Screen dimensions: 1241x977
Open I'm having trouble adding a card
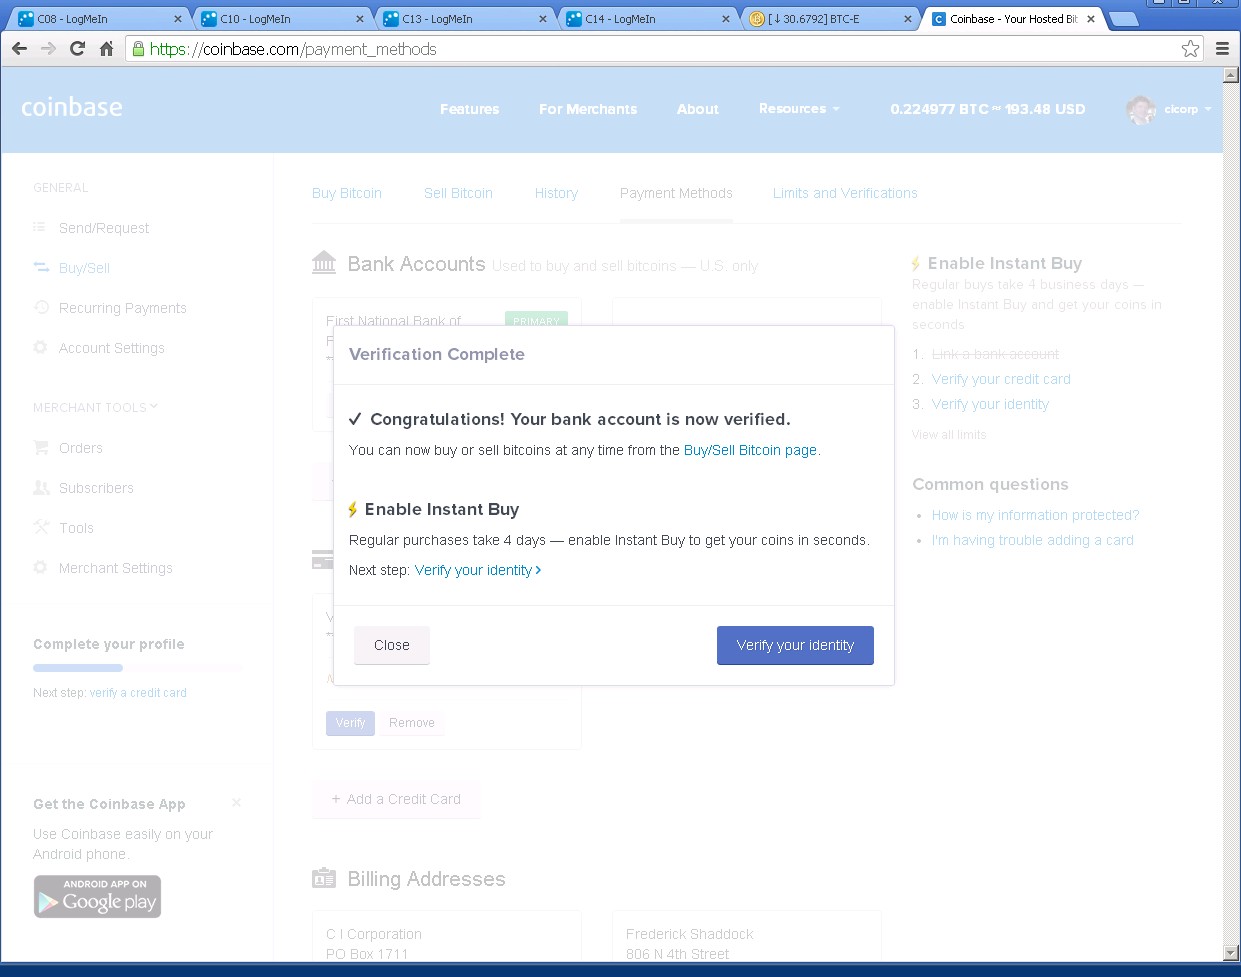click(x=1033, y=540)
